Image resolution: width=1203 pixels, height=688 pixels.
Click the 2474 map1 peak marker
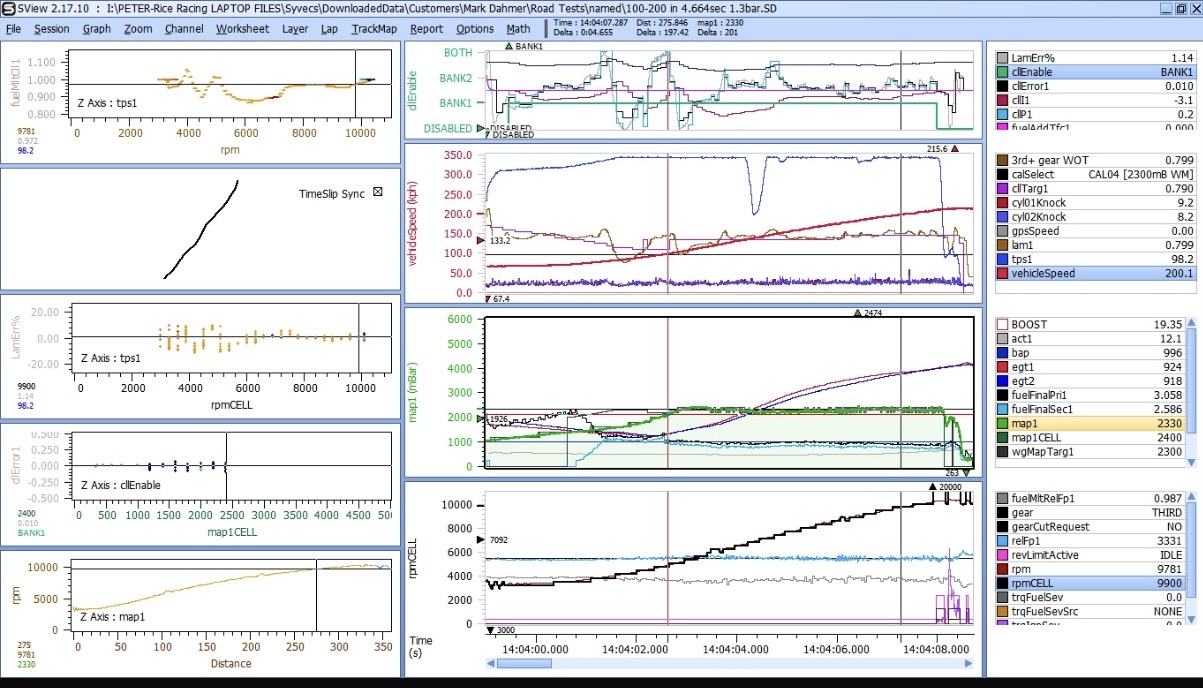[x=857, y=313]
